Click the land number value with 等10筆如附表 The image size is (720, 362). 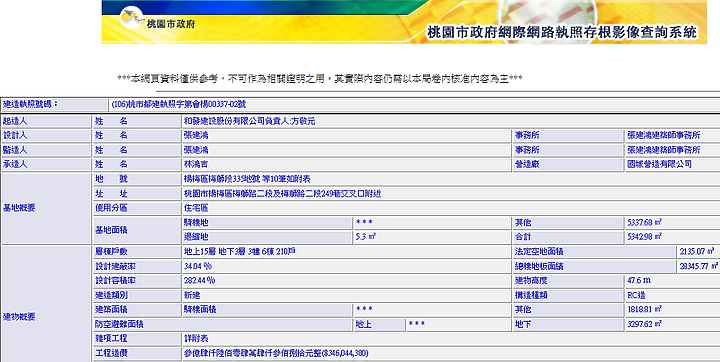[x=247, y=179]
